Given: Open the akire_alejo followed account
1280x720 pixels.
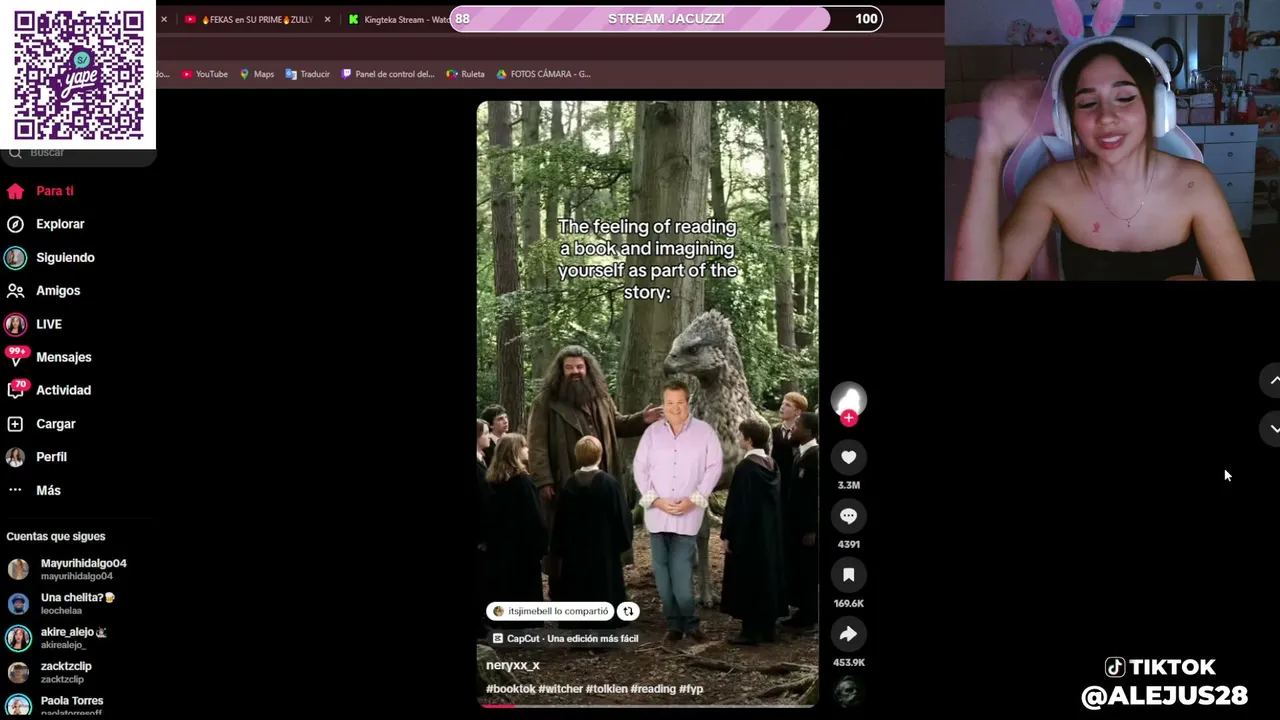Looking at the screenshot, I should point(57,638).
